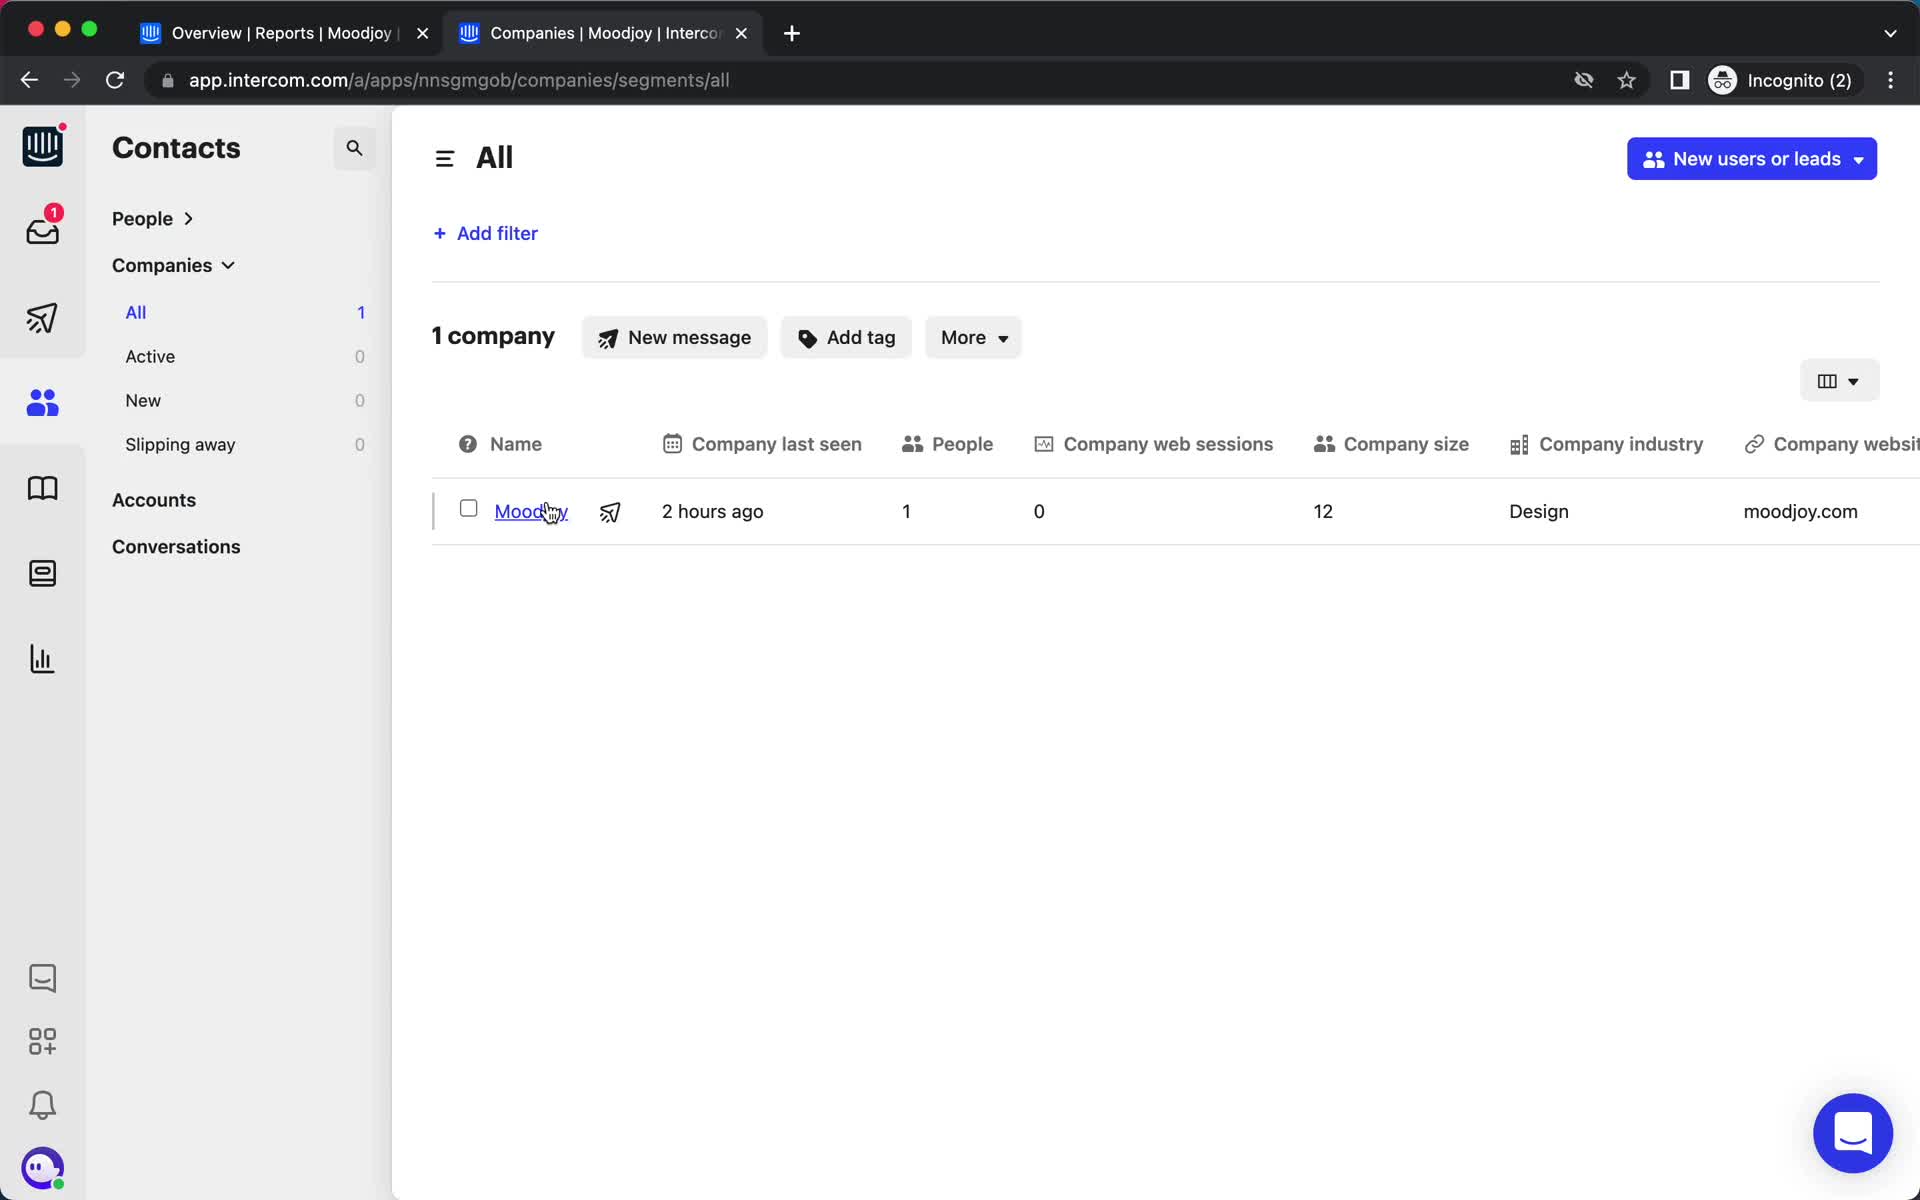This screenshot has width=1920, height=1200.
Task: Select the All companies menu item
Action: [x=135, y=311]
